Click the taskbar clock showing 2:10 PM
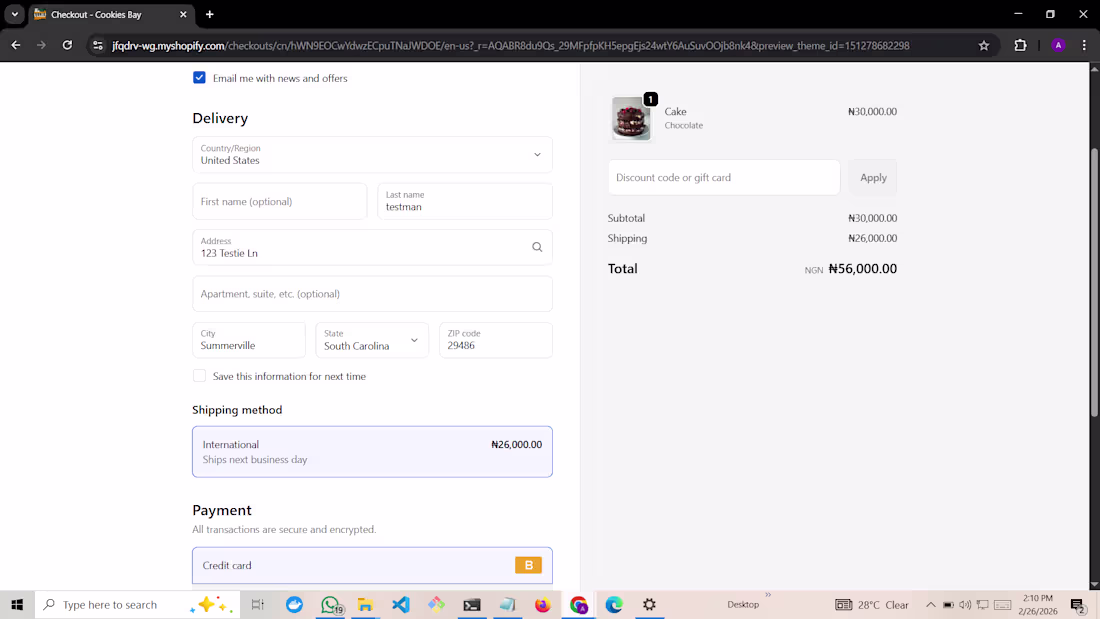1100x619 pixels. (x=1038, y=604)
